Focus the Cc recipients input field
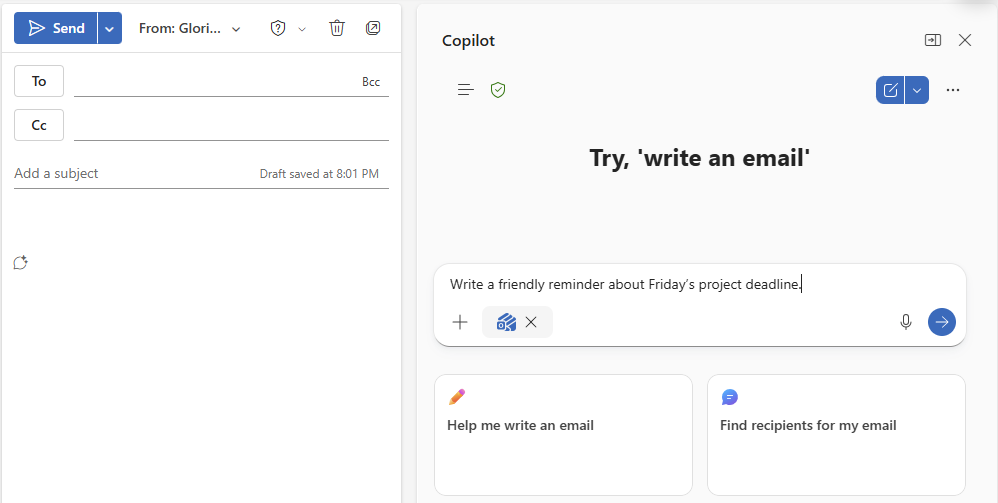Screen dimensions: 998x503 tap(231, 125)
